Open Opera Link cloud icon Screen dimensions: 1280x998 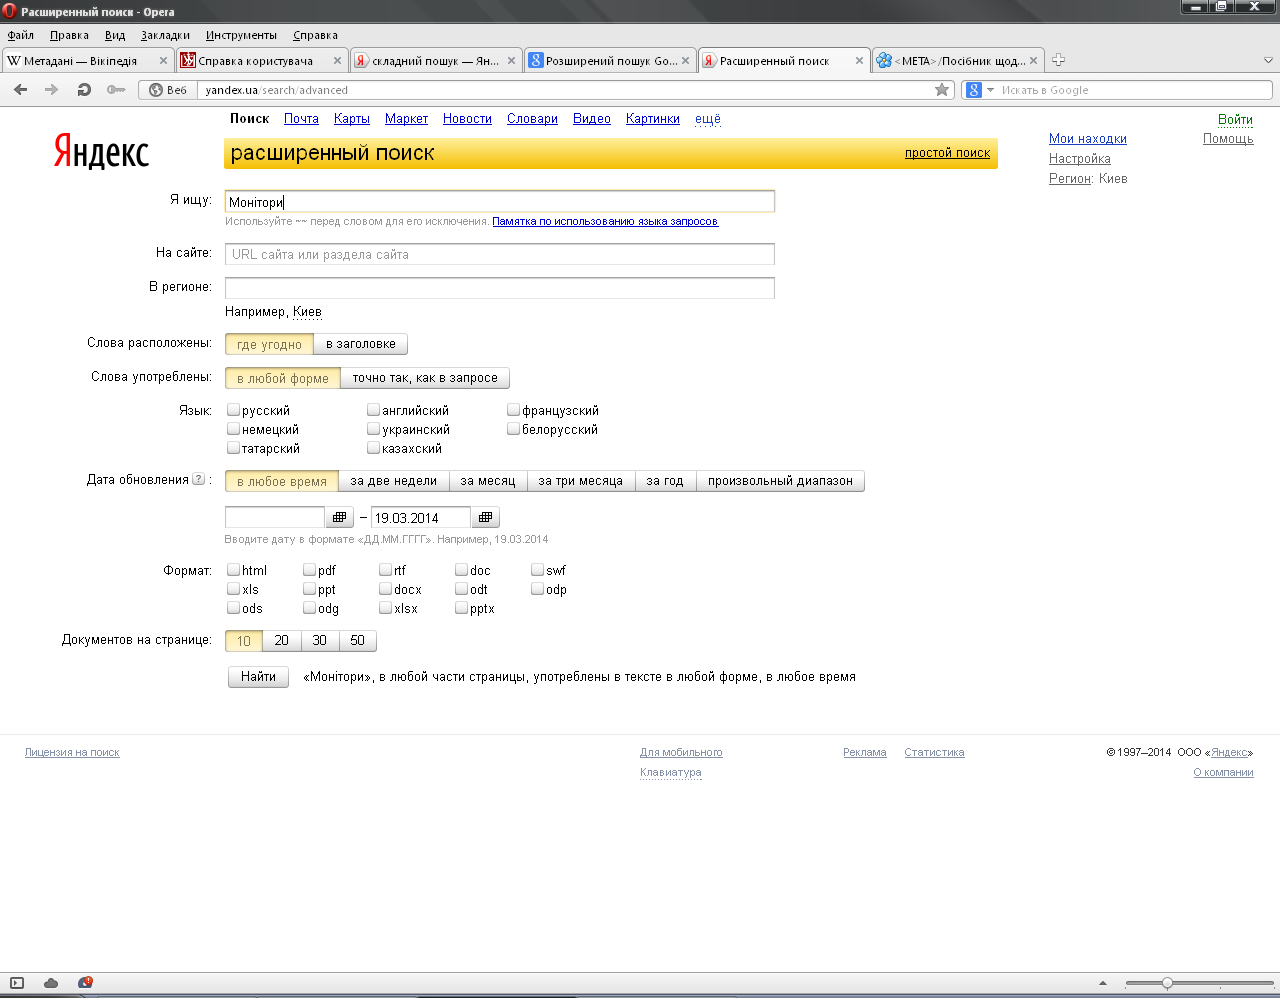click(x=51, y=983)
